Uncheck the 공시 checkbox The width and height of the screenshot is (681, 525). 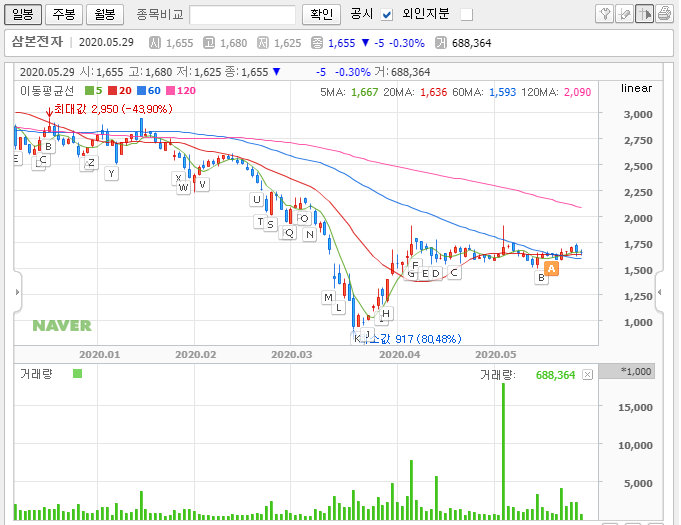(x=387, y=15)
